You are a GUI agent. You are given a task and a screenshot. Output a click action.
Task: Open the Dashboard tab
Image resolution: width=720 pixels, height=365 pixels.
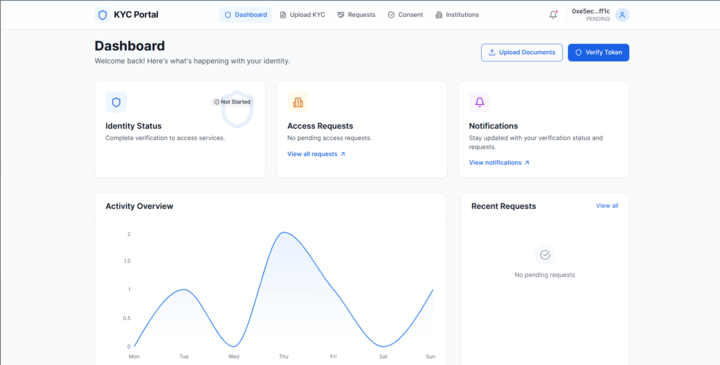(x=246, y=15)
